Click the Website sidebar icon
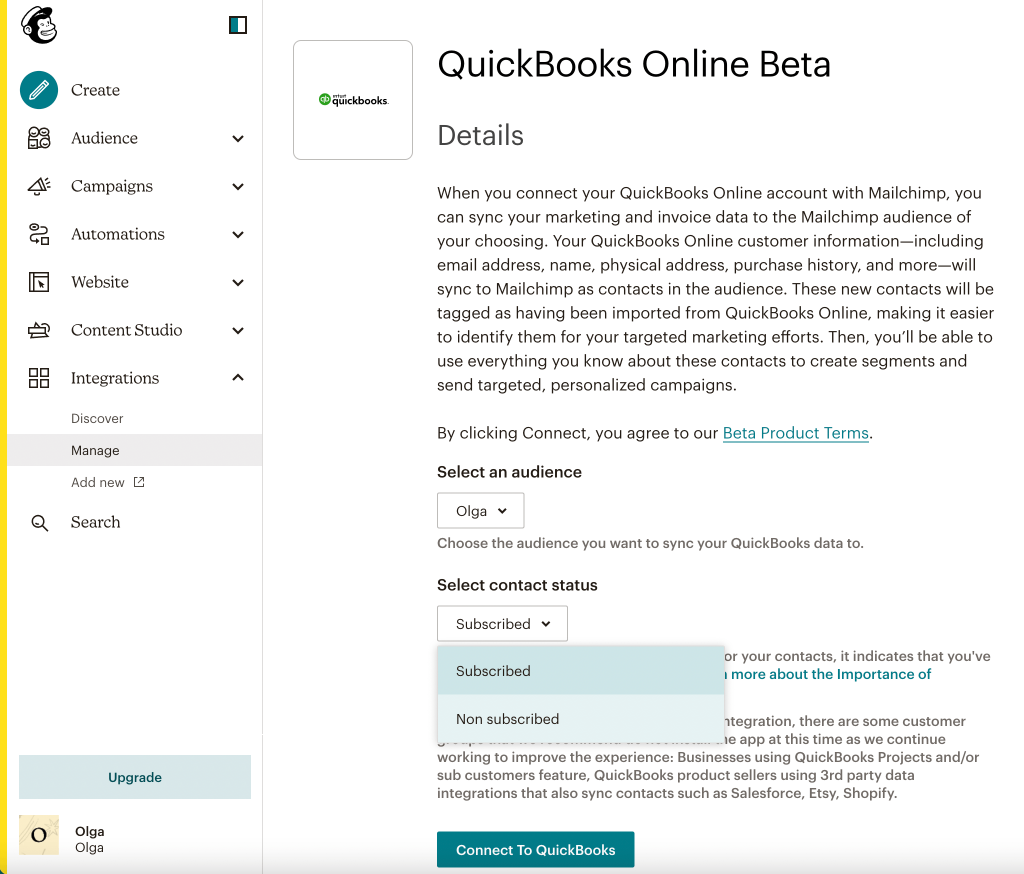The width and height of the screenshot is (1024, 874). (x=39, y=282)
